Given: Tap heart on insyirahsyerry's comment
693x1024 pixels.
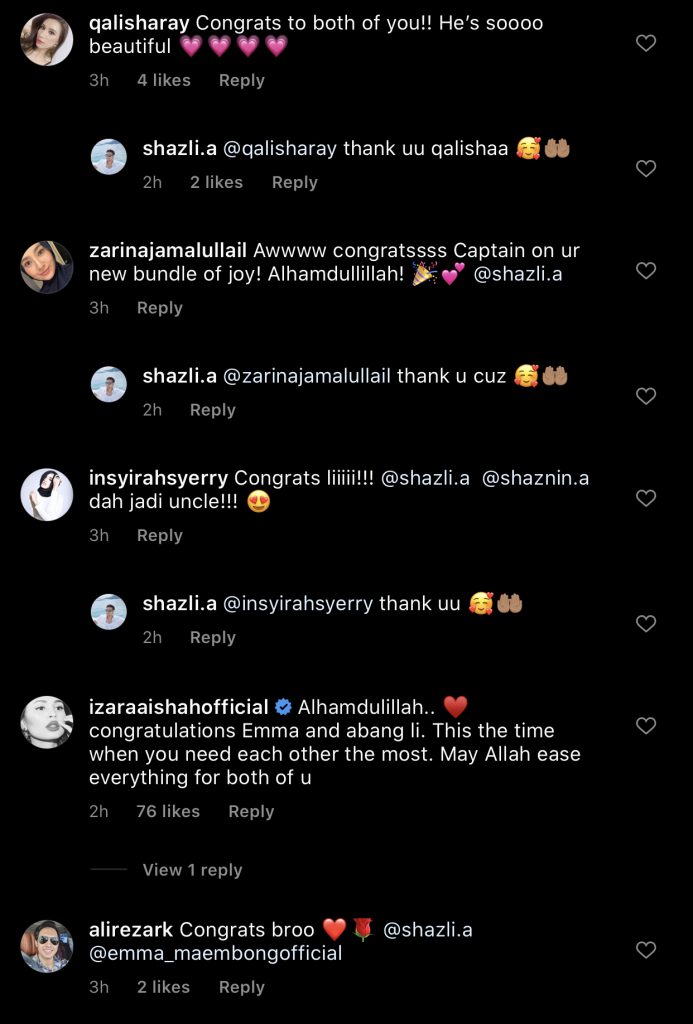Looking at the screenshot, I should coord(646,498).
